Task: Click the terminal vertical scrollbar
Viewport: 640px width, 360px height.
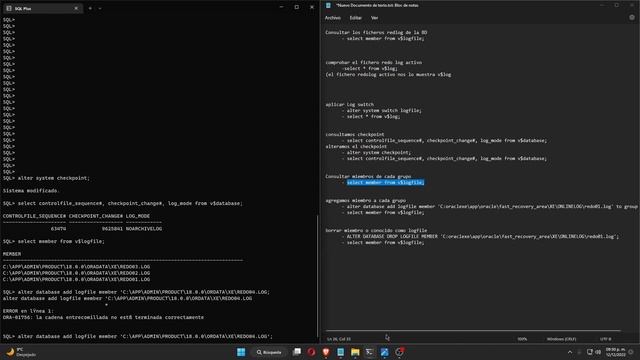Action: pos(317,276)
